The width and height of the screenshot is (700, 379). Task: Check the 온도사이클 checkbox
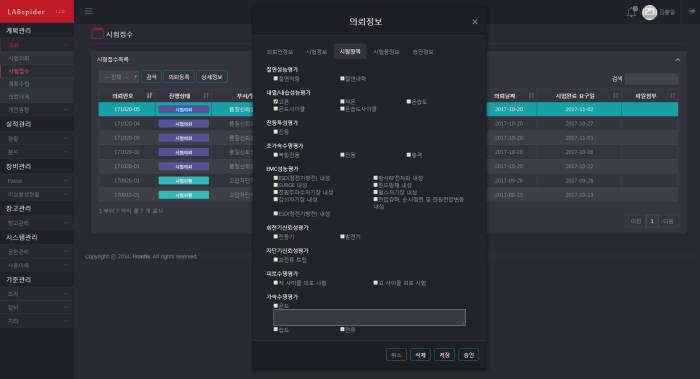click(276, 108)
